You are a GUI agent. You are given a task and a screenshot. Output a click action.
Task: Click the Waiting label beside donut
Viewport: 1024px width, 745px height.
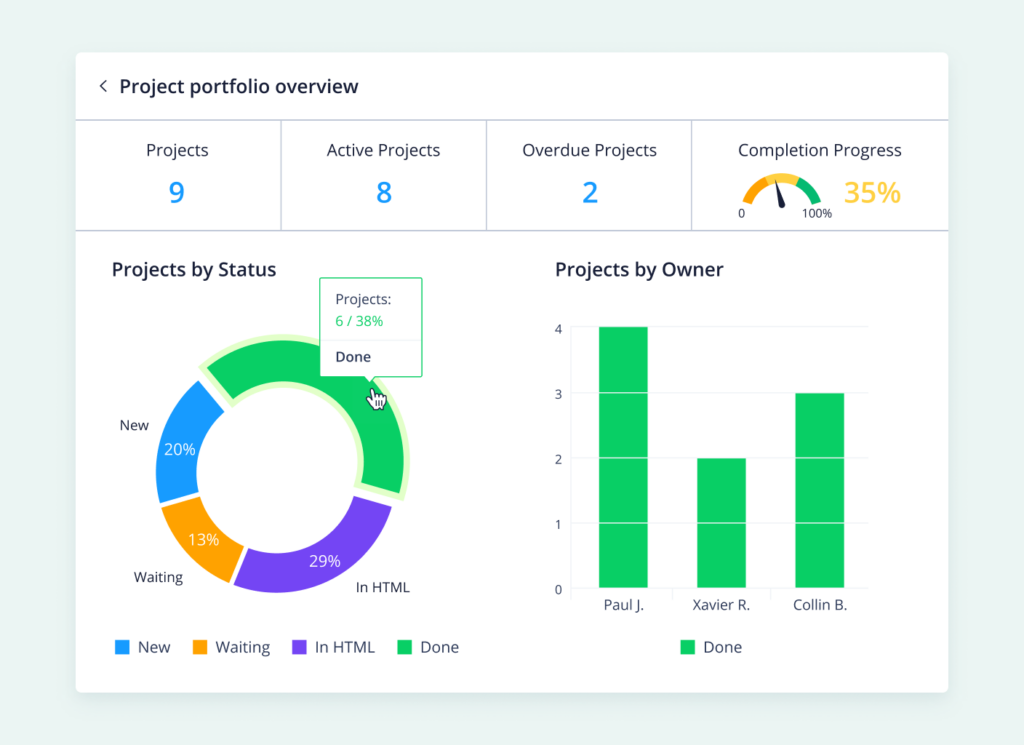[158, 577]
